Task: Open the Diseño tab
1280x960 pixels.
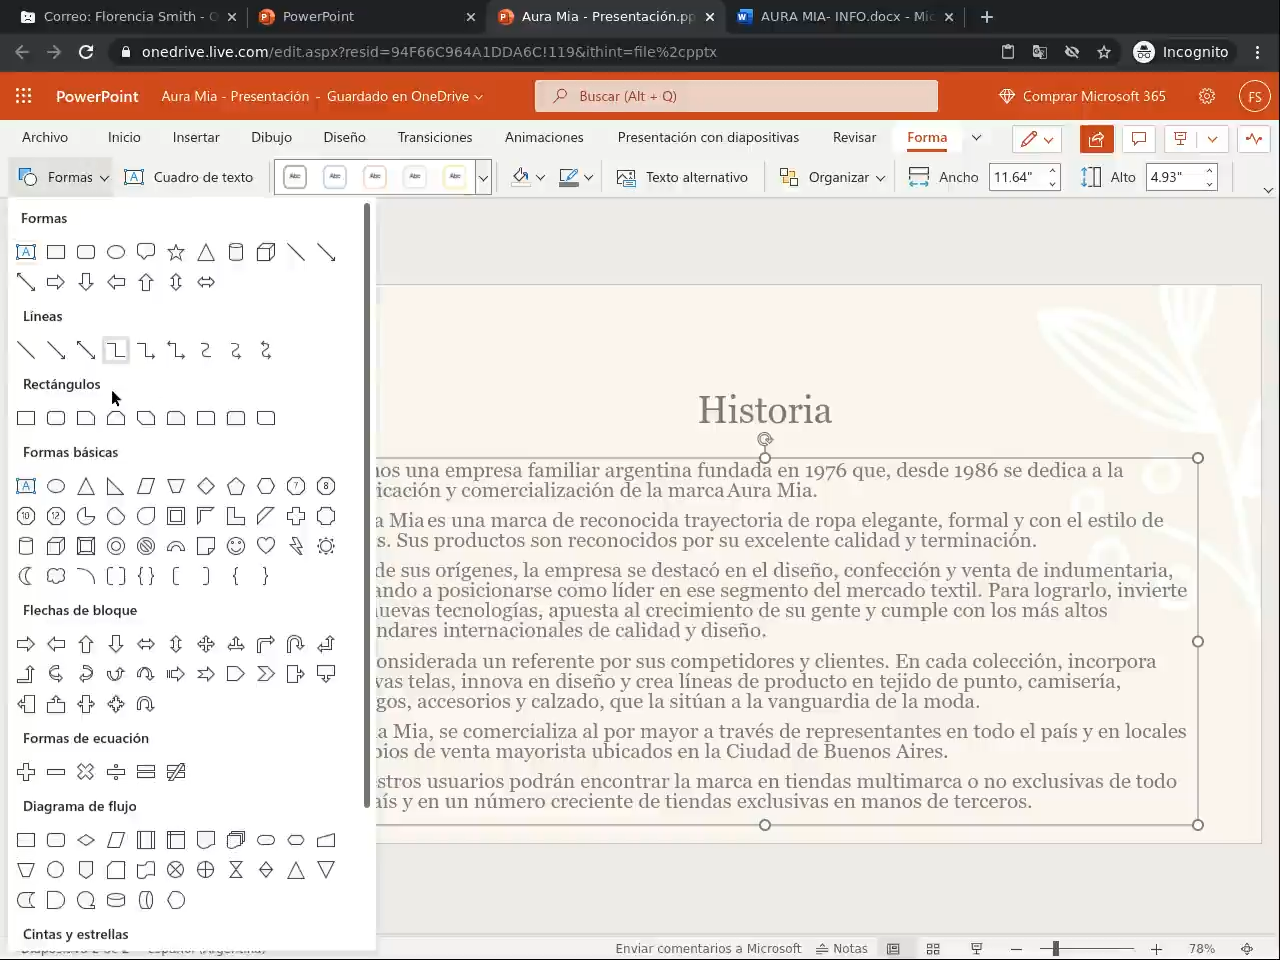Action: tap(344, 138)
